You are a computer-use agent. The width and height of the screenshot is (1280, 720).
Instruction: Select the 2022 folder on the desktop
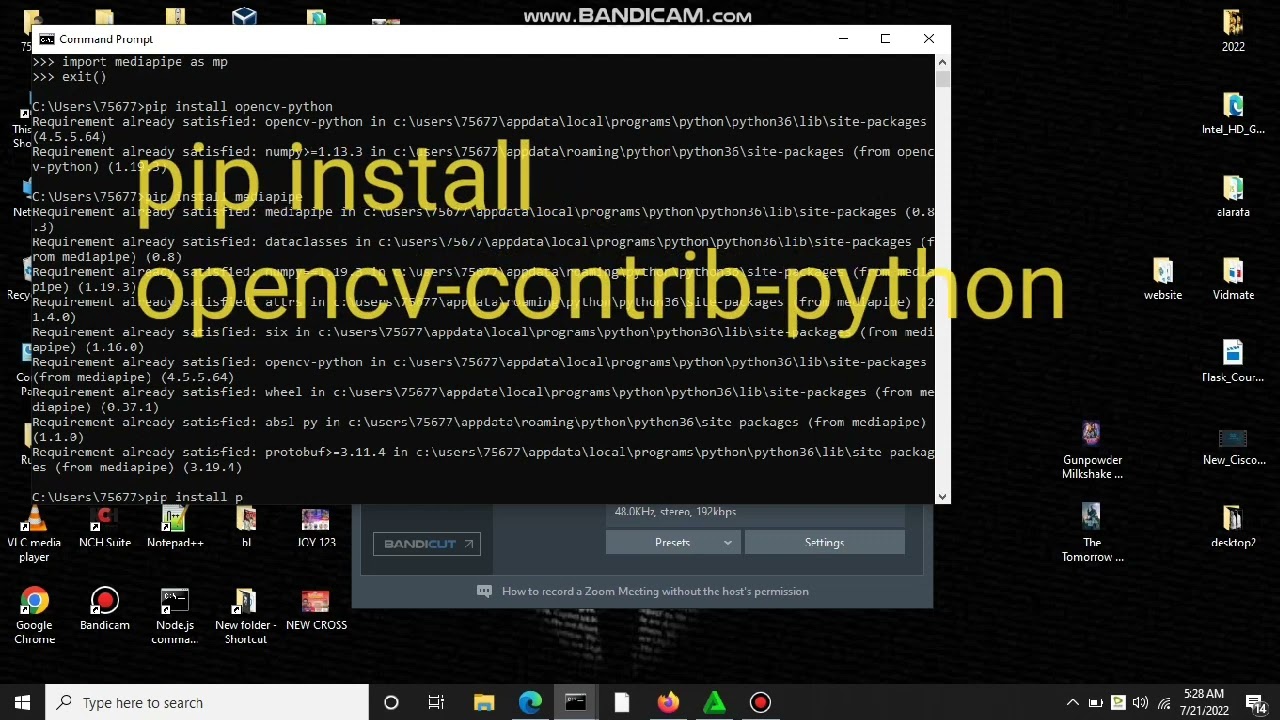tap(1233, 31)
